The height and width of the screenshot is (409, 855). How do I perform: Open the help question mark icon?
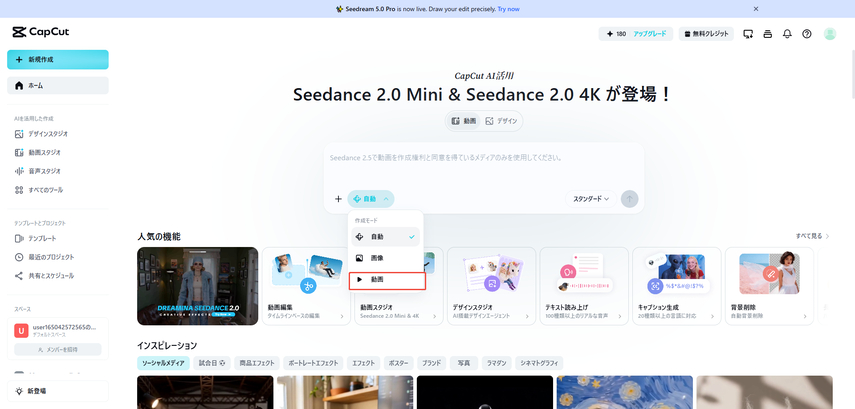click(806, 34)
